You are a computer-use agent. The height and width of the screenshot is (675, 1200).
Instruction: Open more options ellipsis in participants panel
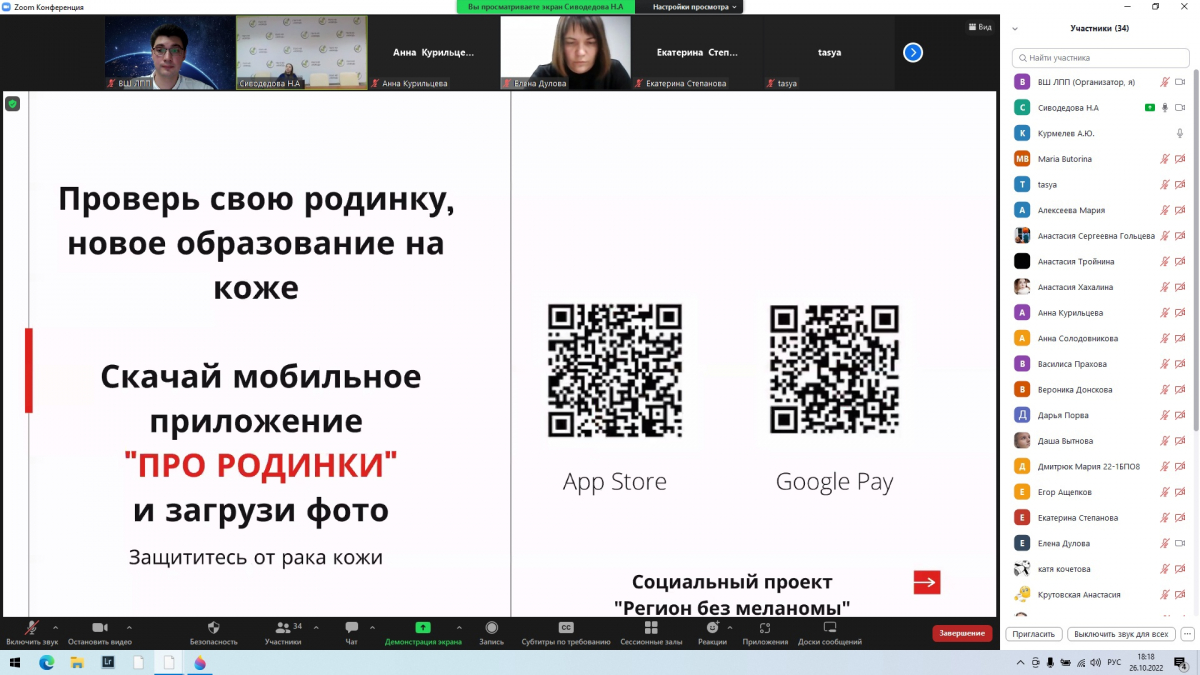(x=1187, y=634)
